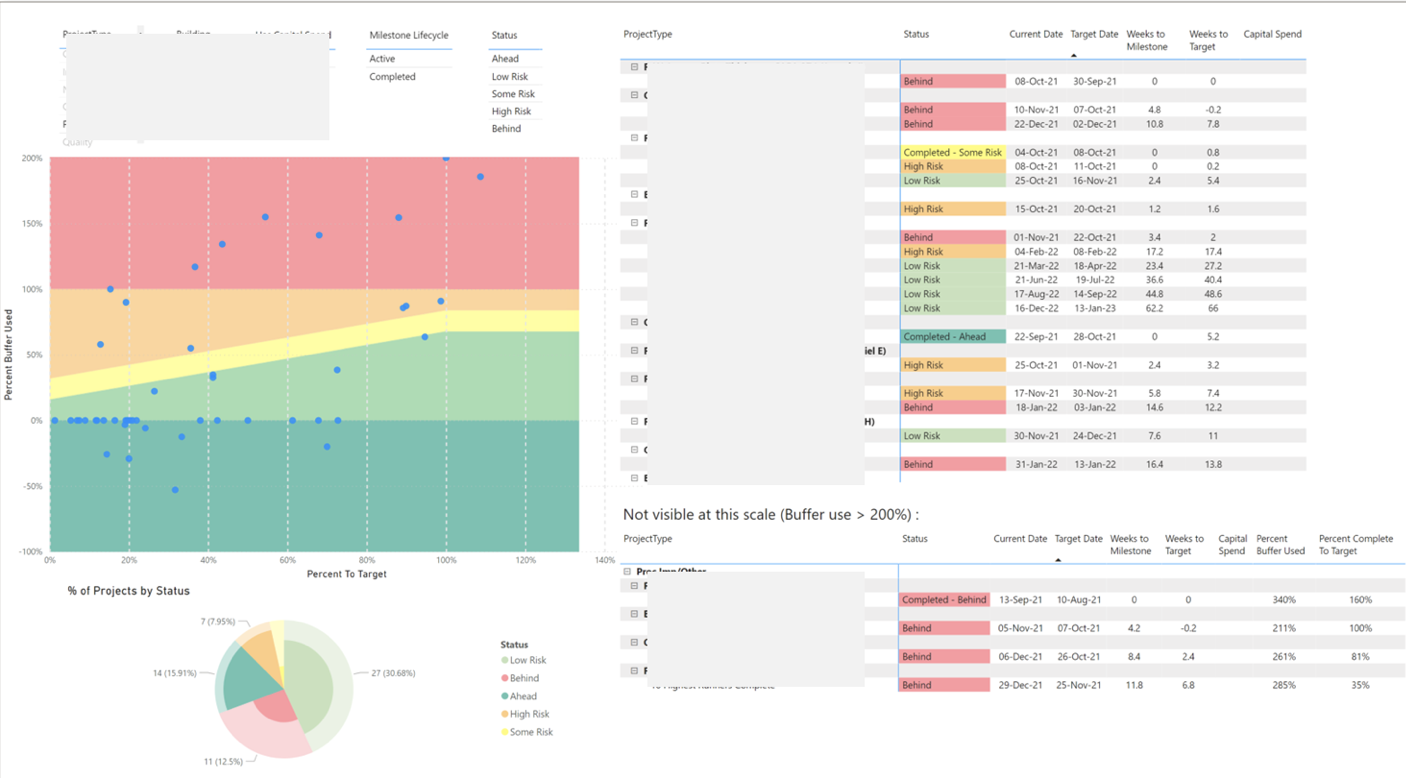Filter by High Risk in the Status slicer

511,112
